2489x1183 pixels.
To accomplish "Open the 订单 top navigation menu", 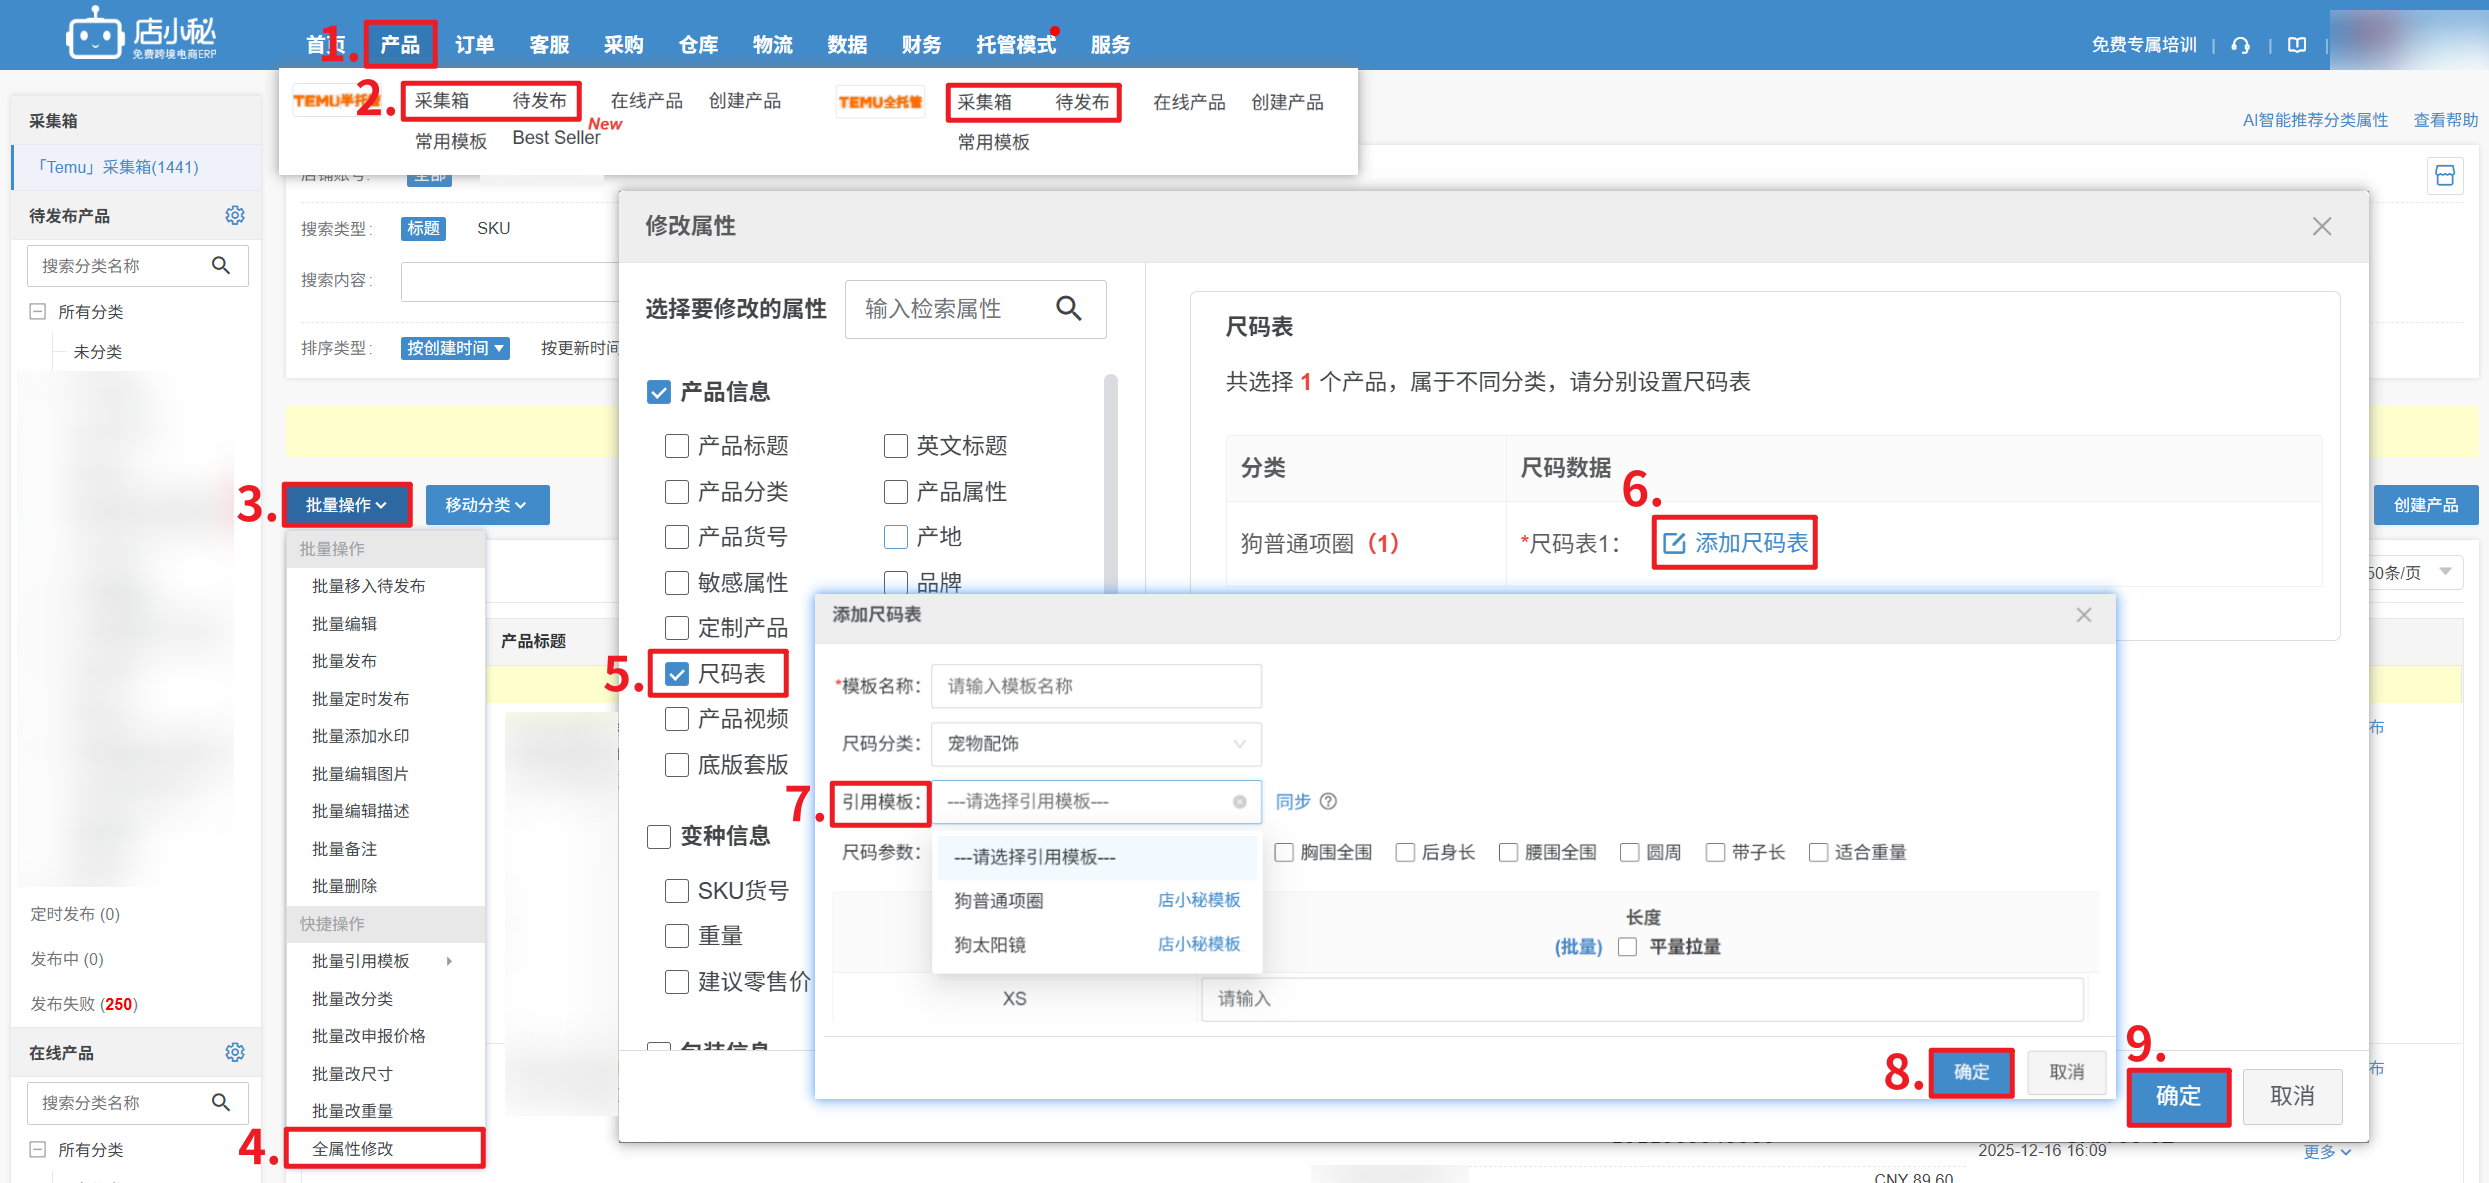I will click(474, 45).
